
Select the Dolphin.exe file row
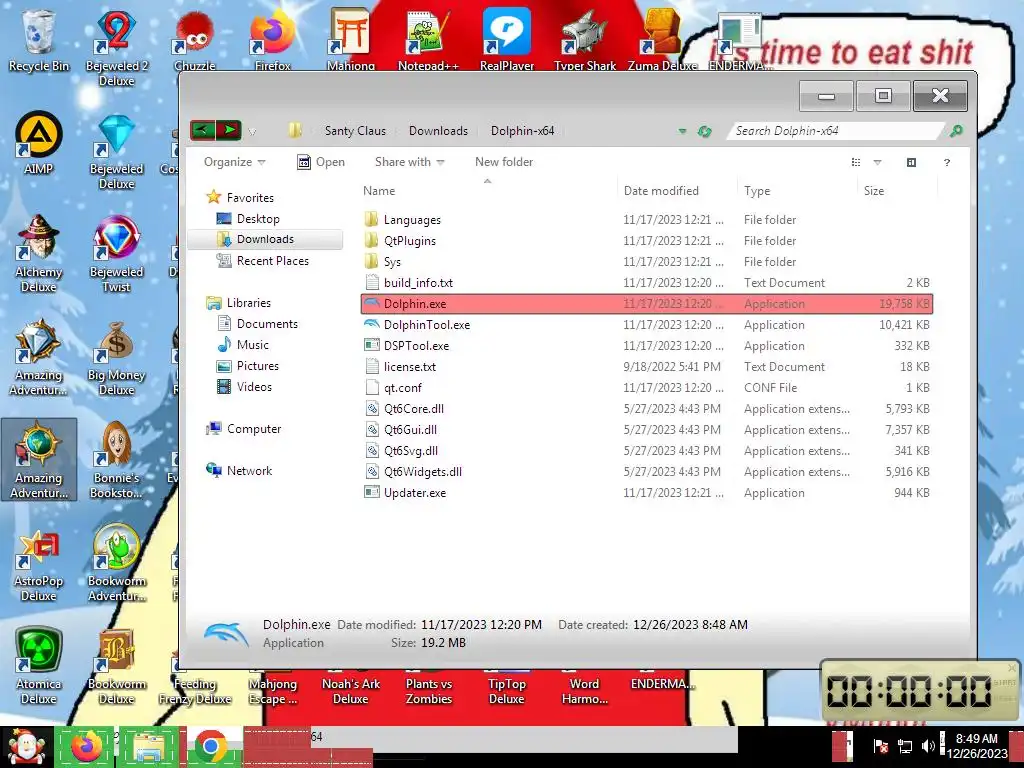coord(647,304)
